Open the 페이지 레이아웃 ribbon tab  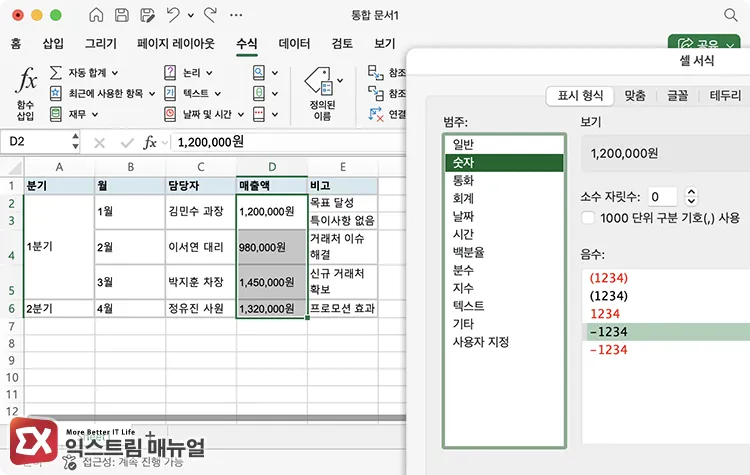tap(176, 44)
